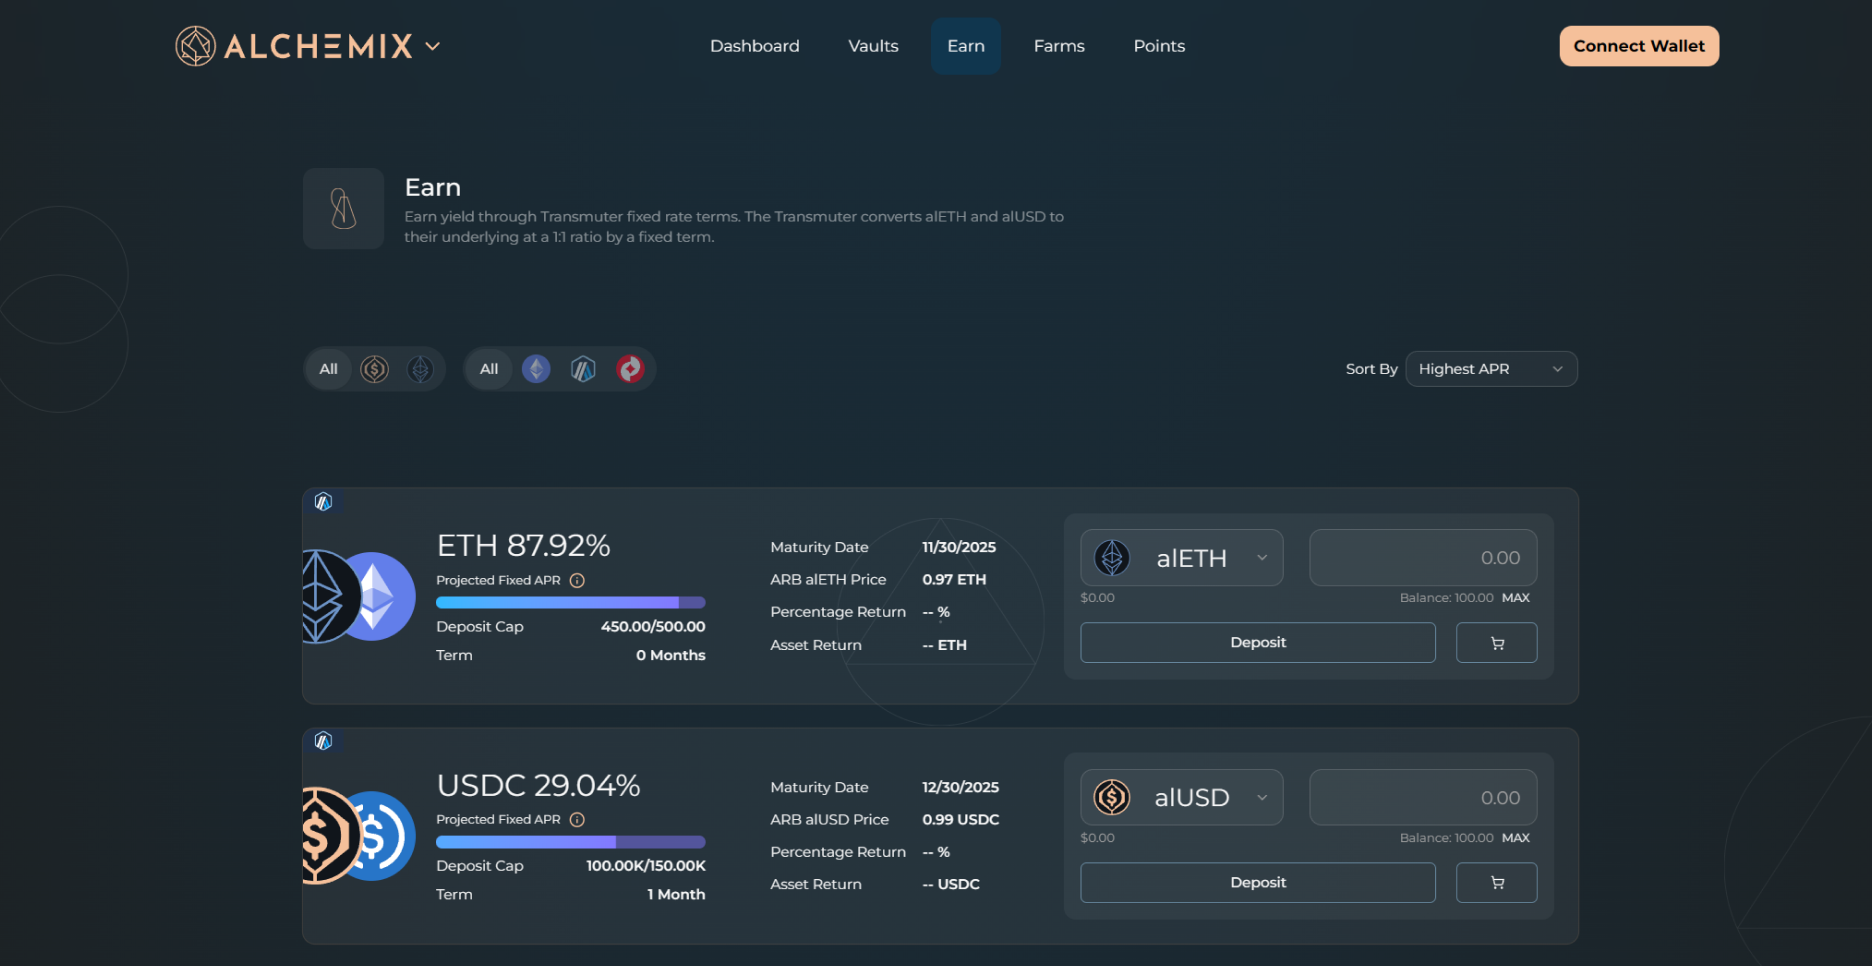Select the alETH token filter icon

click(x=419, y=368)
